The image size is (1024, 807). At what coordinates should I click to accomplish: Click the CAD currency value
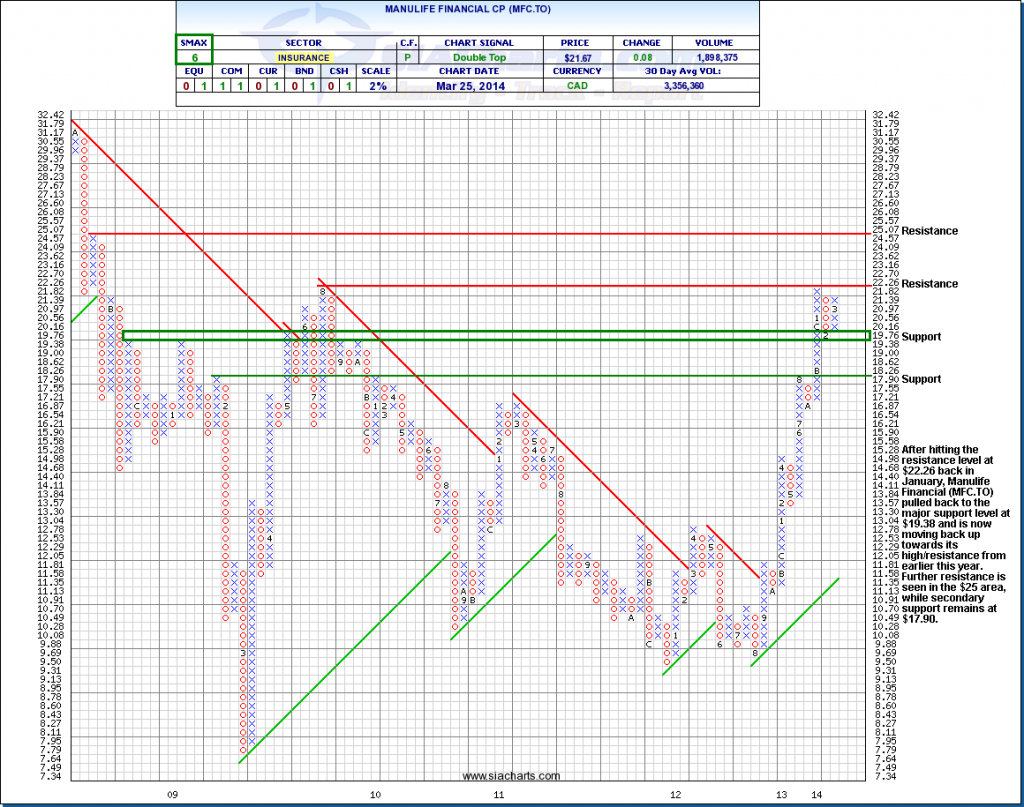[x=579, y=85]
